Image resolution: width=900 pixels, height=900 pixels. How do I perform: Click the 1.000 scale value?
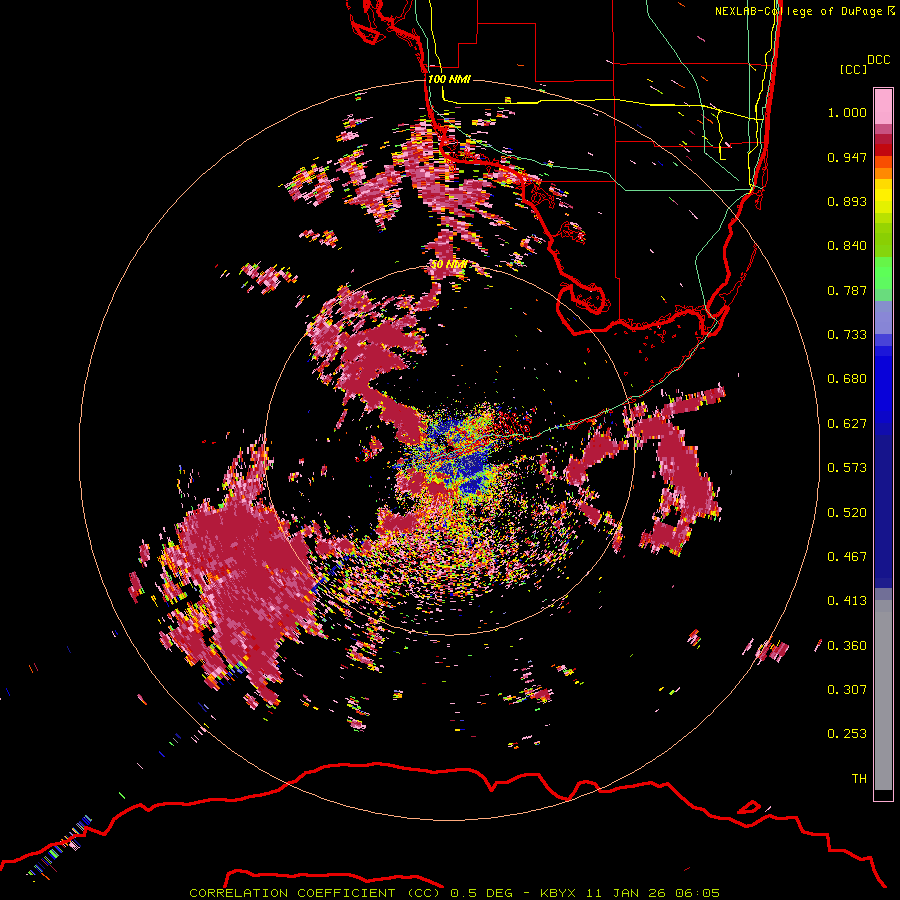847,112
